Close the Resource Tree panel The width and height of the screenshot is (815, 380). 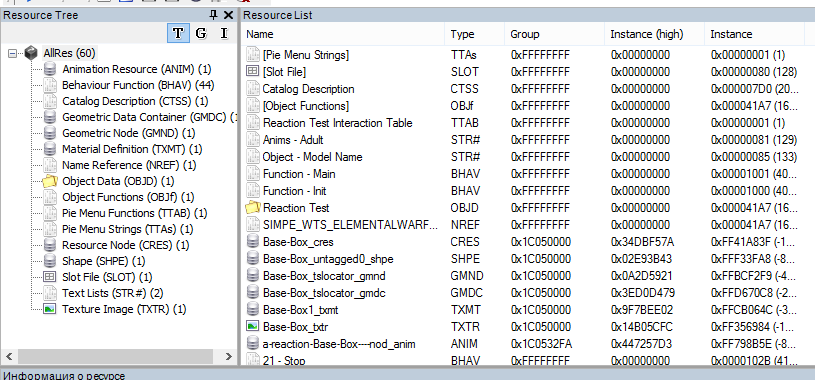pyautogui.click(x=228, y=15)
